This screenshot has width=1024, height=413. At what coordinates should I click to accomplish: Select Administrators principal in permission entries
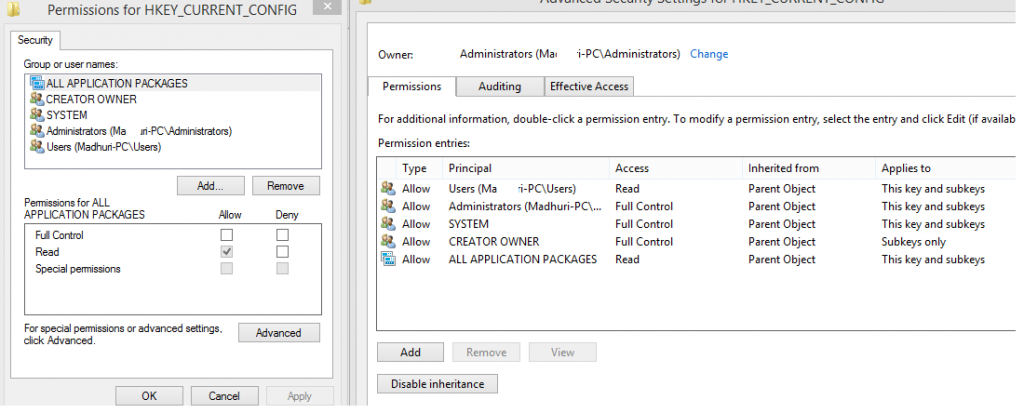click(x=524, y=206)
